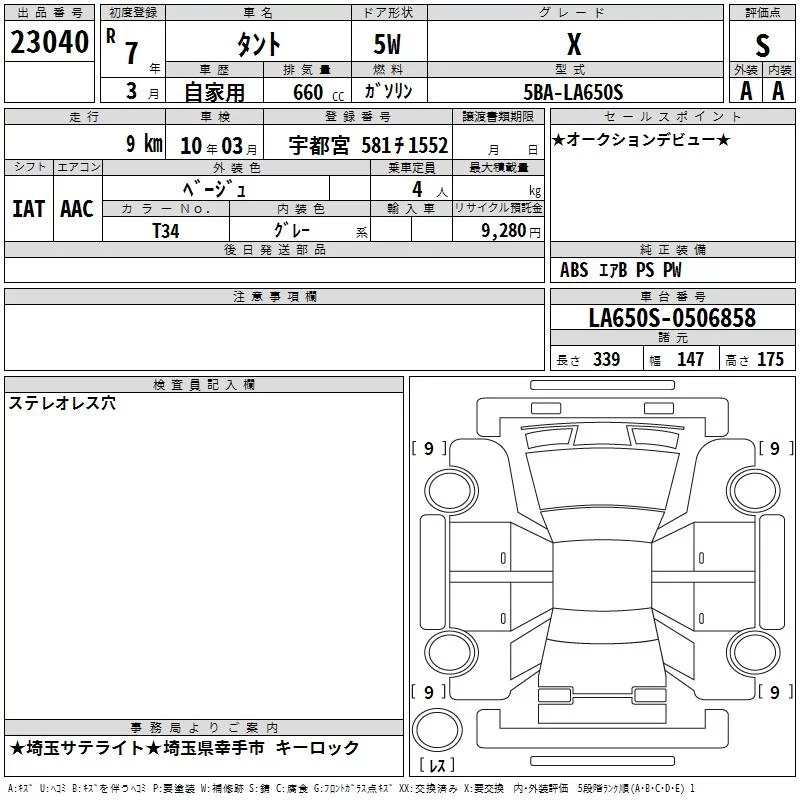Select exterior color ベージュ
Image resolution: width=800 pixels, height=800 pixels.
(215, 189)
